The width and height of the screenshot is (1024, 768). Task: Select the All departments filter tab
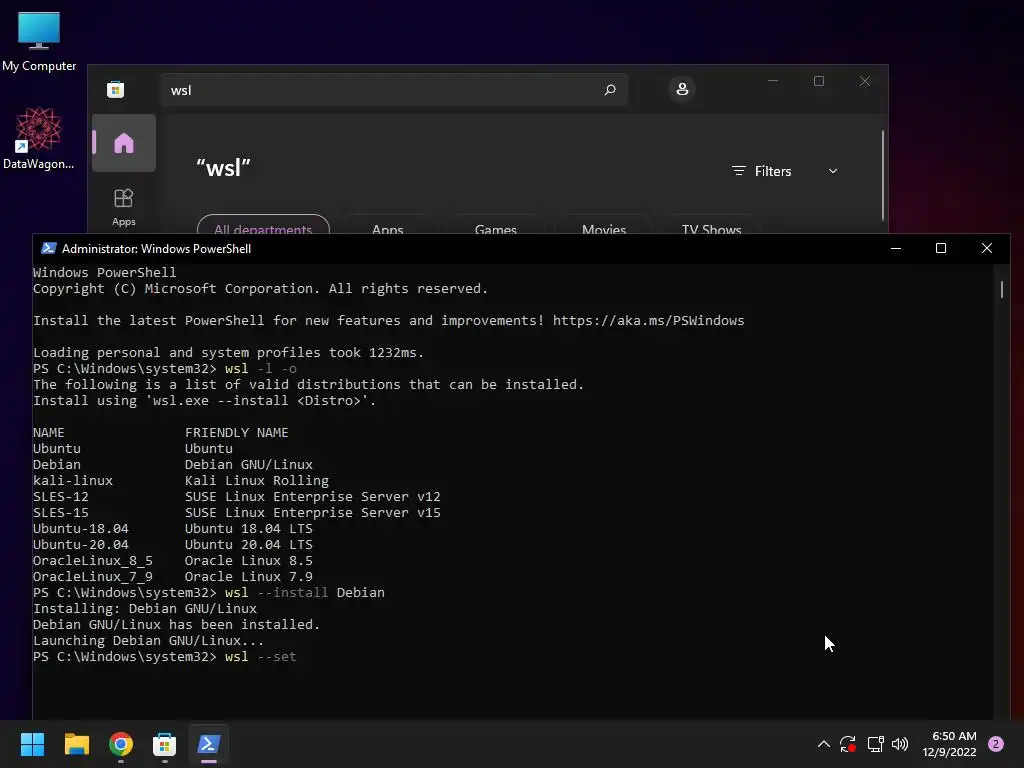point(263,225)
